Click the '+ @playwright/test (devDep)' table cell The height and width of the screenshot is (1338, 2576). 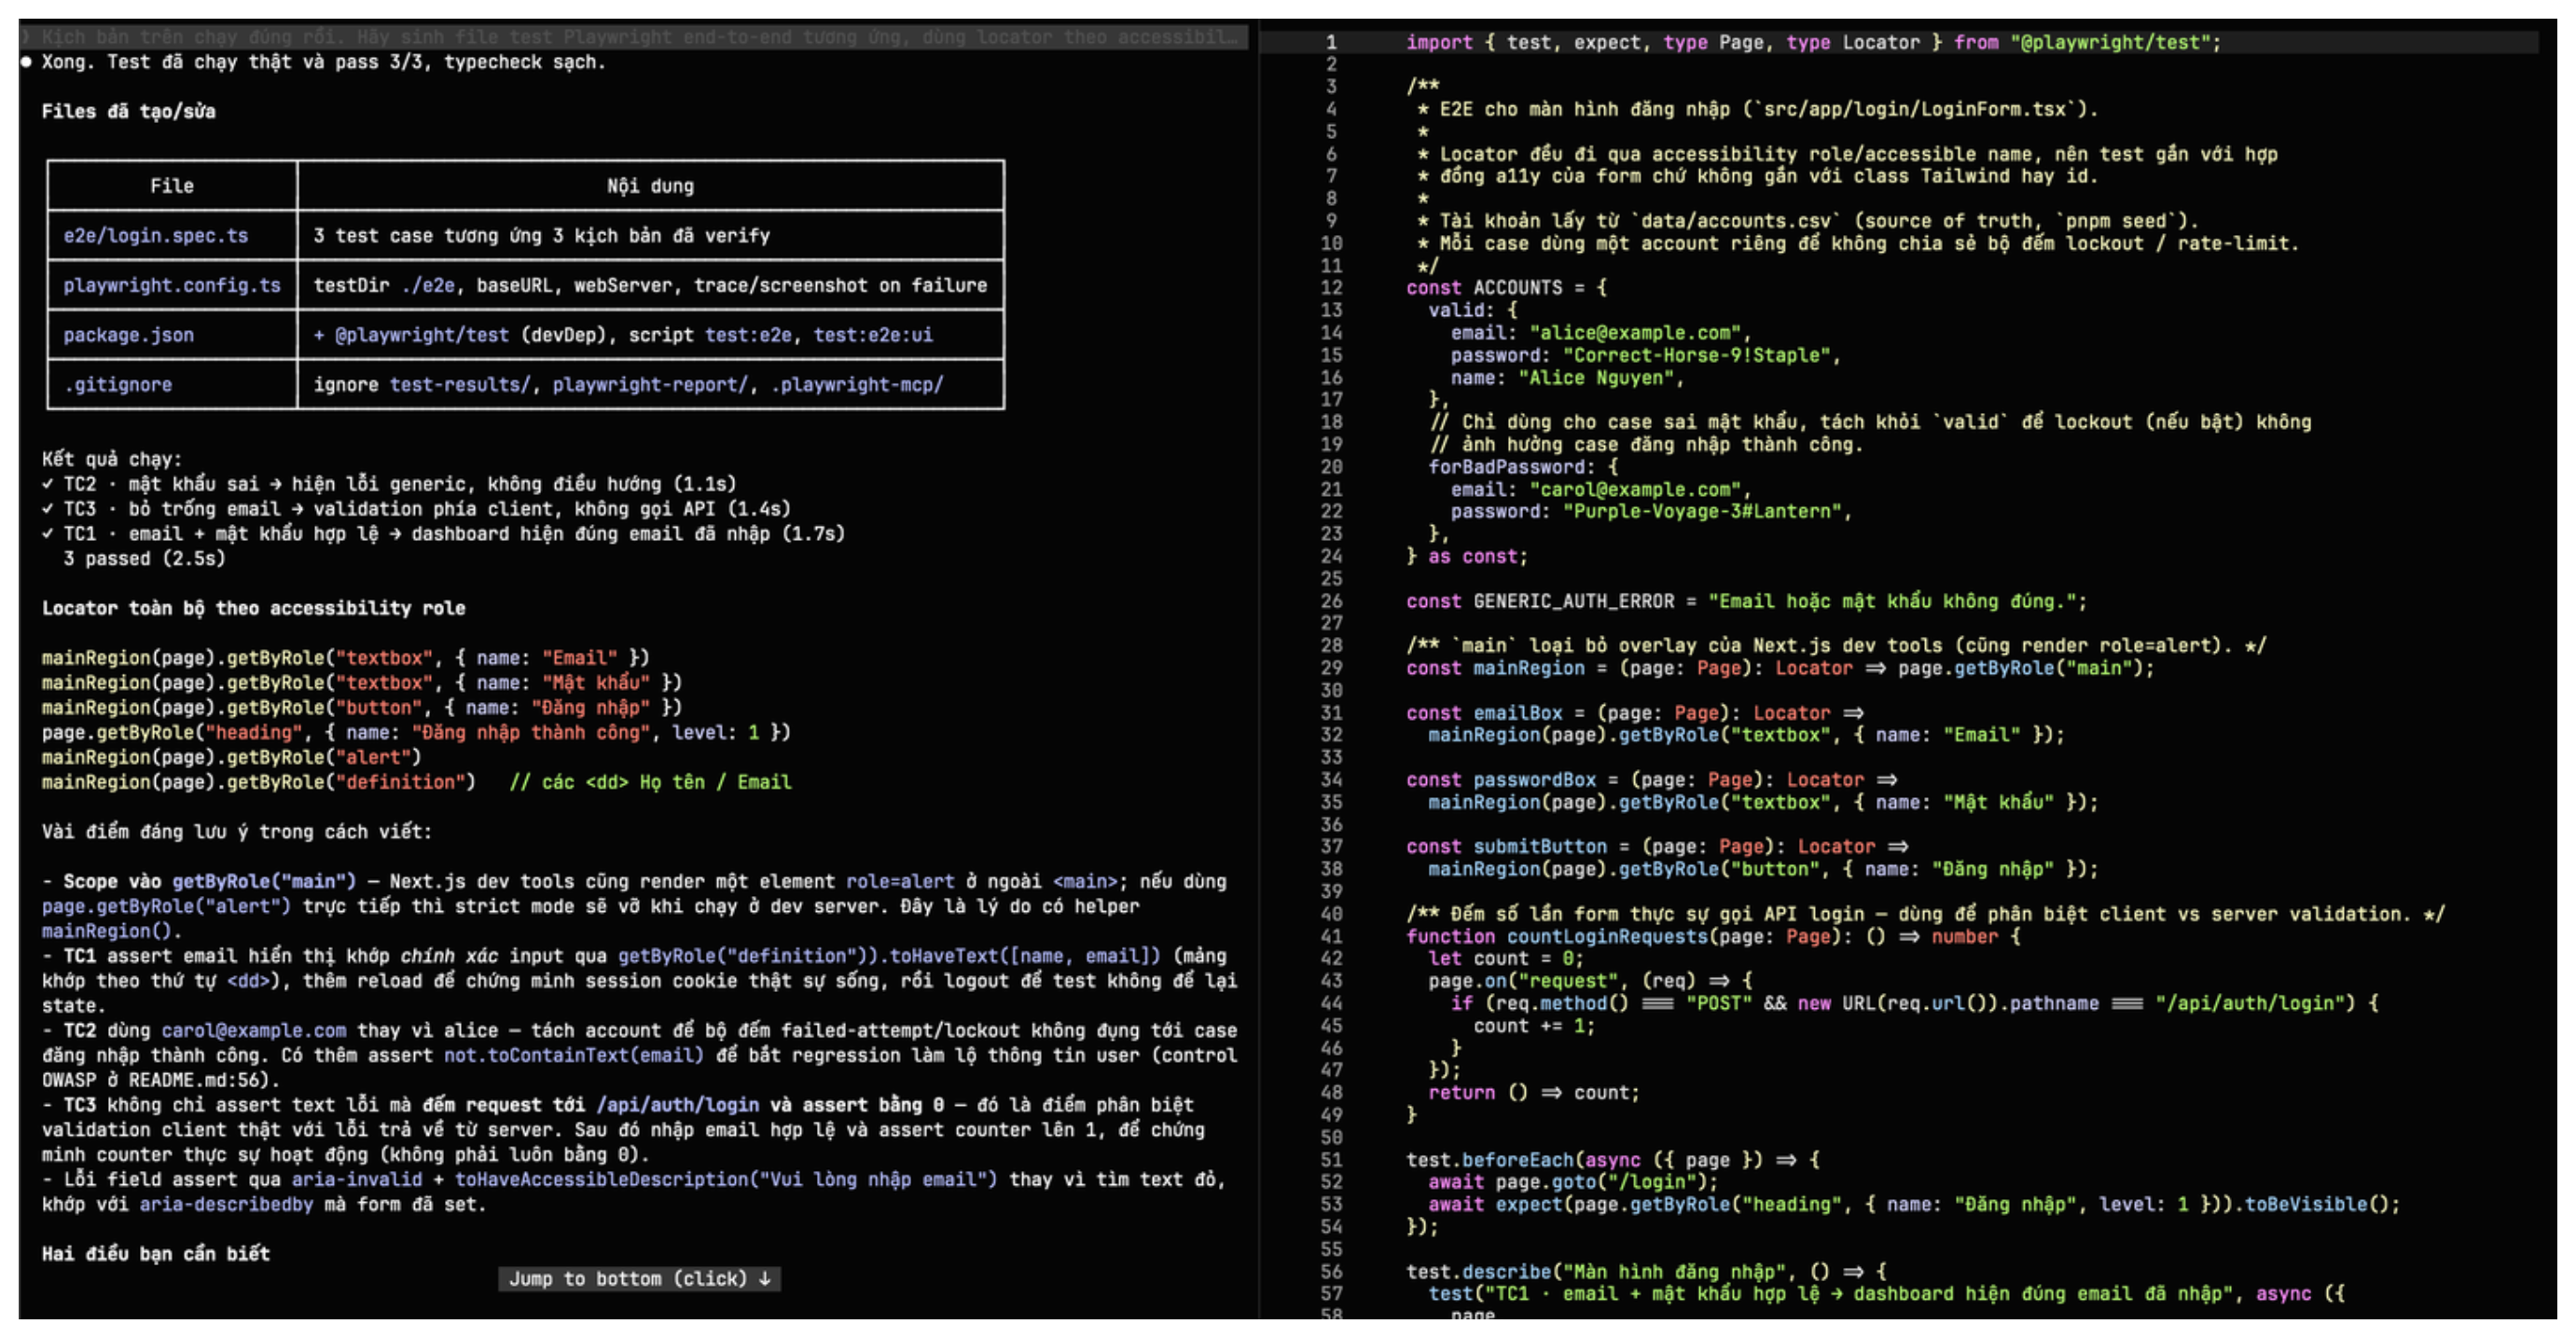[x=623, y=335]
